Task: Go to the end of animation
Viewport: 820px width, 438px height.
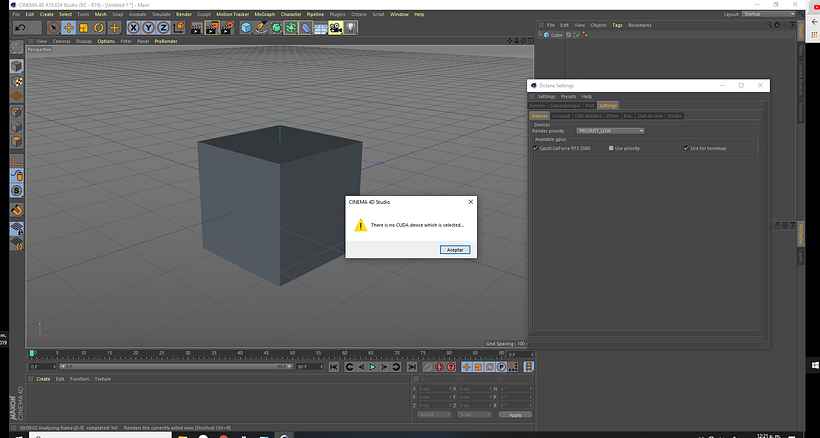Action: pos(412,367)
